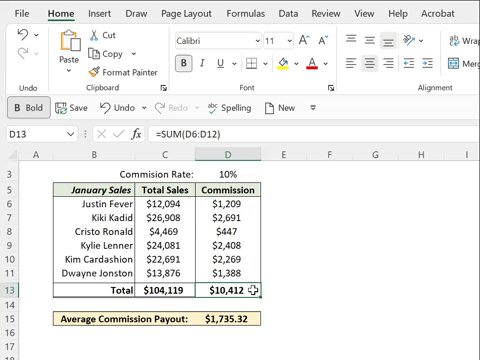Screen dimensions: 480x360
Task: Switch to the Formulas tab
Action: click(246, 14)
